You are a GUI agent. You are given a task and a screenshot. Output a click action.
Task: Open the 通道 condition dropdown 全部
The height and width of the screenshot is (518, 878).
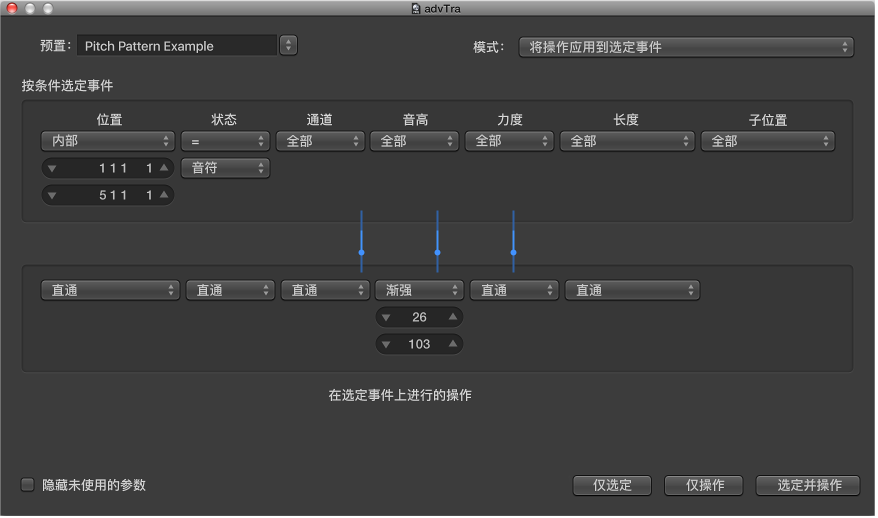point(320,141)
